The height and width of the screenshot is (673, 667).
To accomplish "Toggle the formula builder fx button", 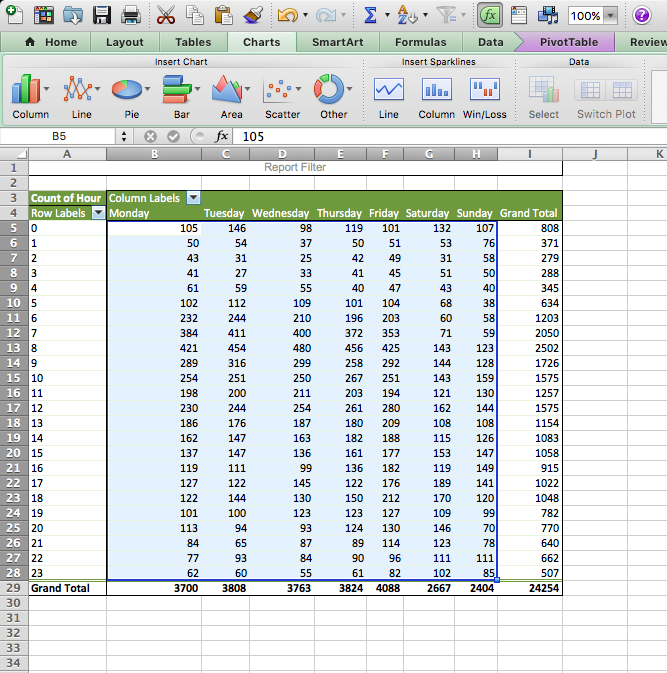I will pyautogui.click(x=490, y=15).
